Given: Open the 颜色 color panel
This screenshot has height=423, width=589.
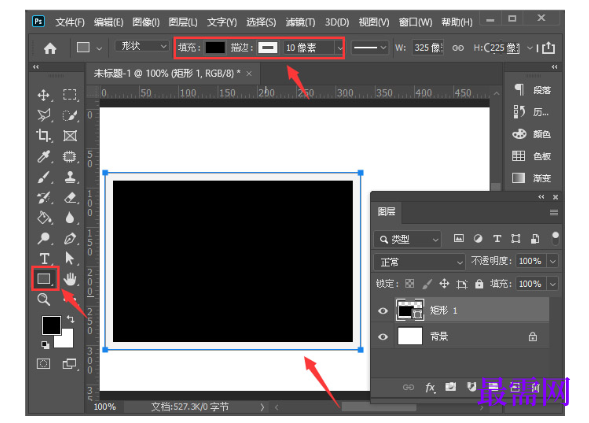Looking at the screenshot, I should pos(532,134).
